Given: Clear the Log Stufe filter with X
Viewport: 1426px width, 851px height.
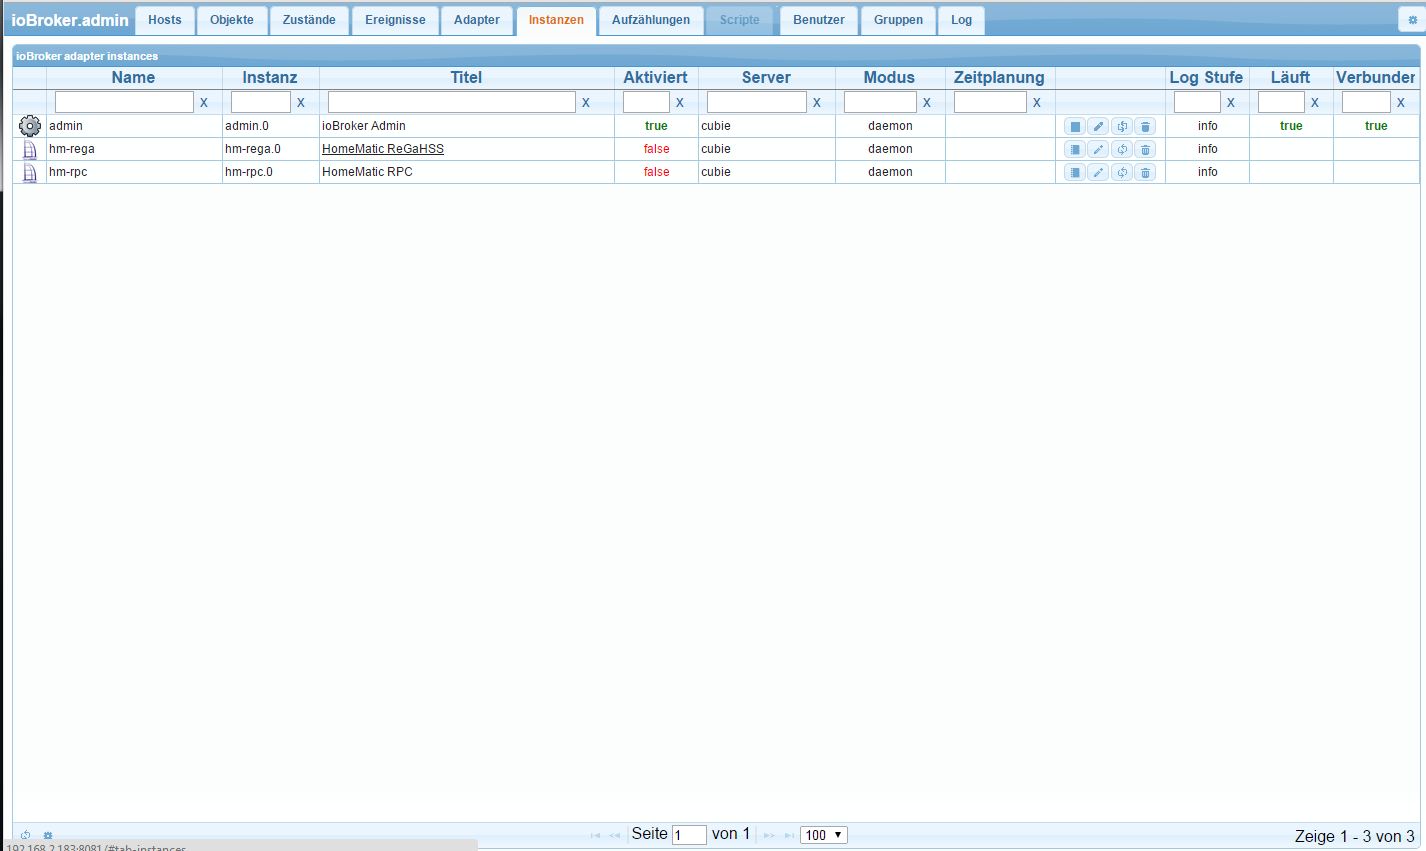Looking at the screenshot, I should click(1231, 103).
